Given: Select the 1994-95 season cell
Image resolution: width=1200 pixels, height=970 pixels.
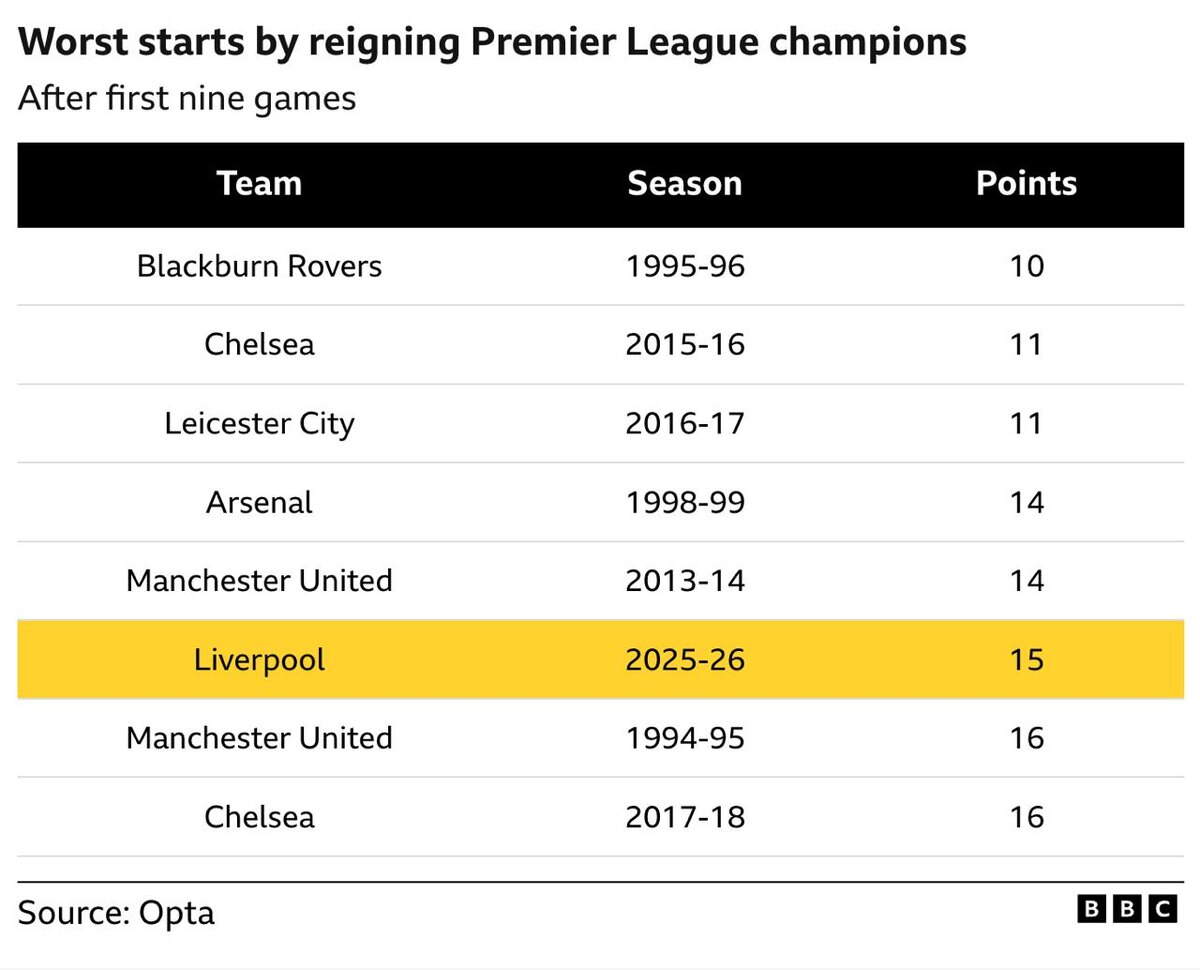Looking at the screenshot, I should pyautogui.click(x=685, y=738).
